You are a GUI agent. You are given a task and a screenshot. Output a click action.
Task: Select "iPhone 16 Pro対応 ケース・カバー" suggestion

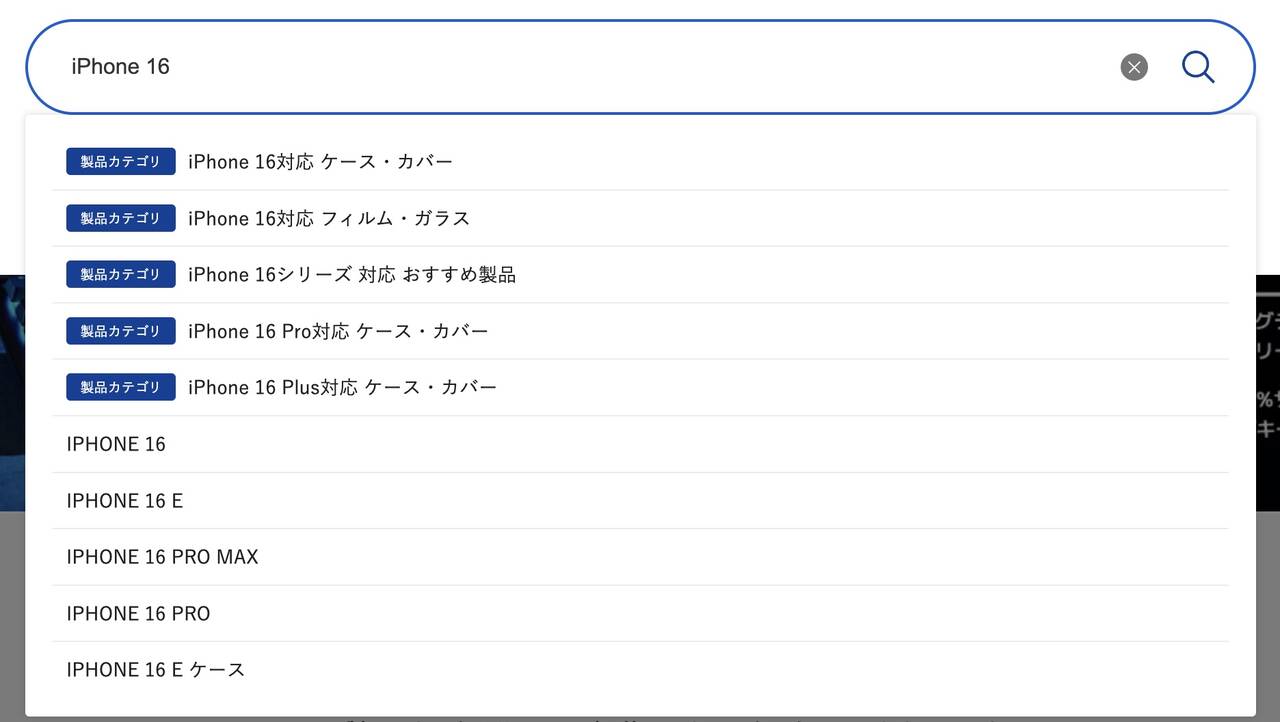coord(338,331)
